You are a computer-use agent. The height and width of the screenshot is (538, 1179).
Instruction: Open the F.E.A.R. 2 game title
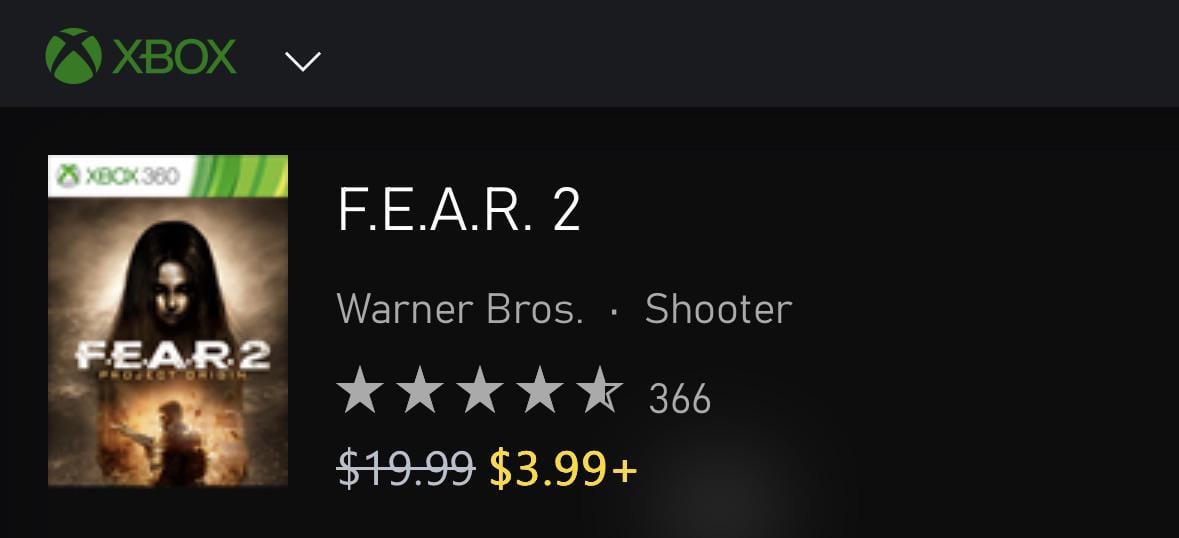(x=459, y=209)
